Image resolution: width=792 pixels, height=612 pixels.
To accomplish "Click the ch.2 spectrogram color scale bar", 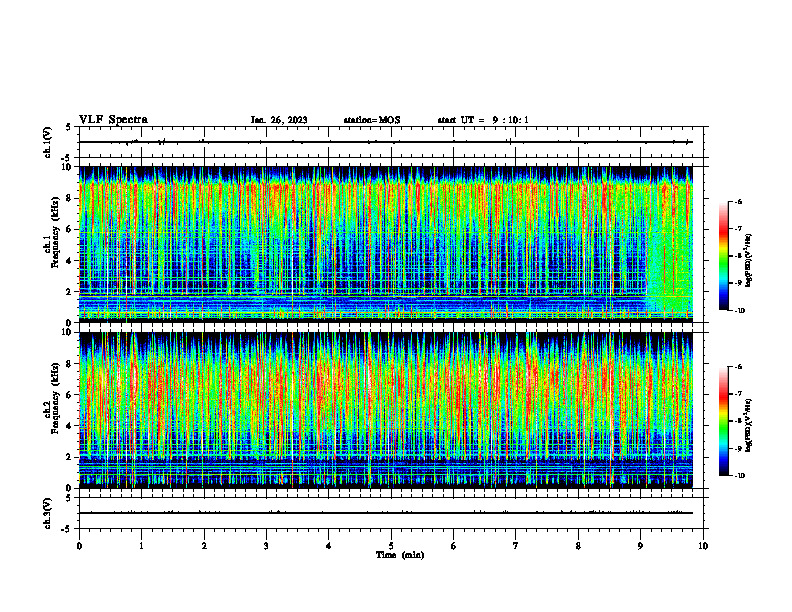I will click(x=723, y=421).
